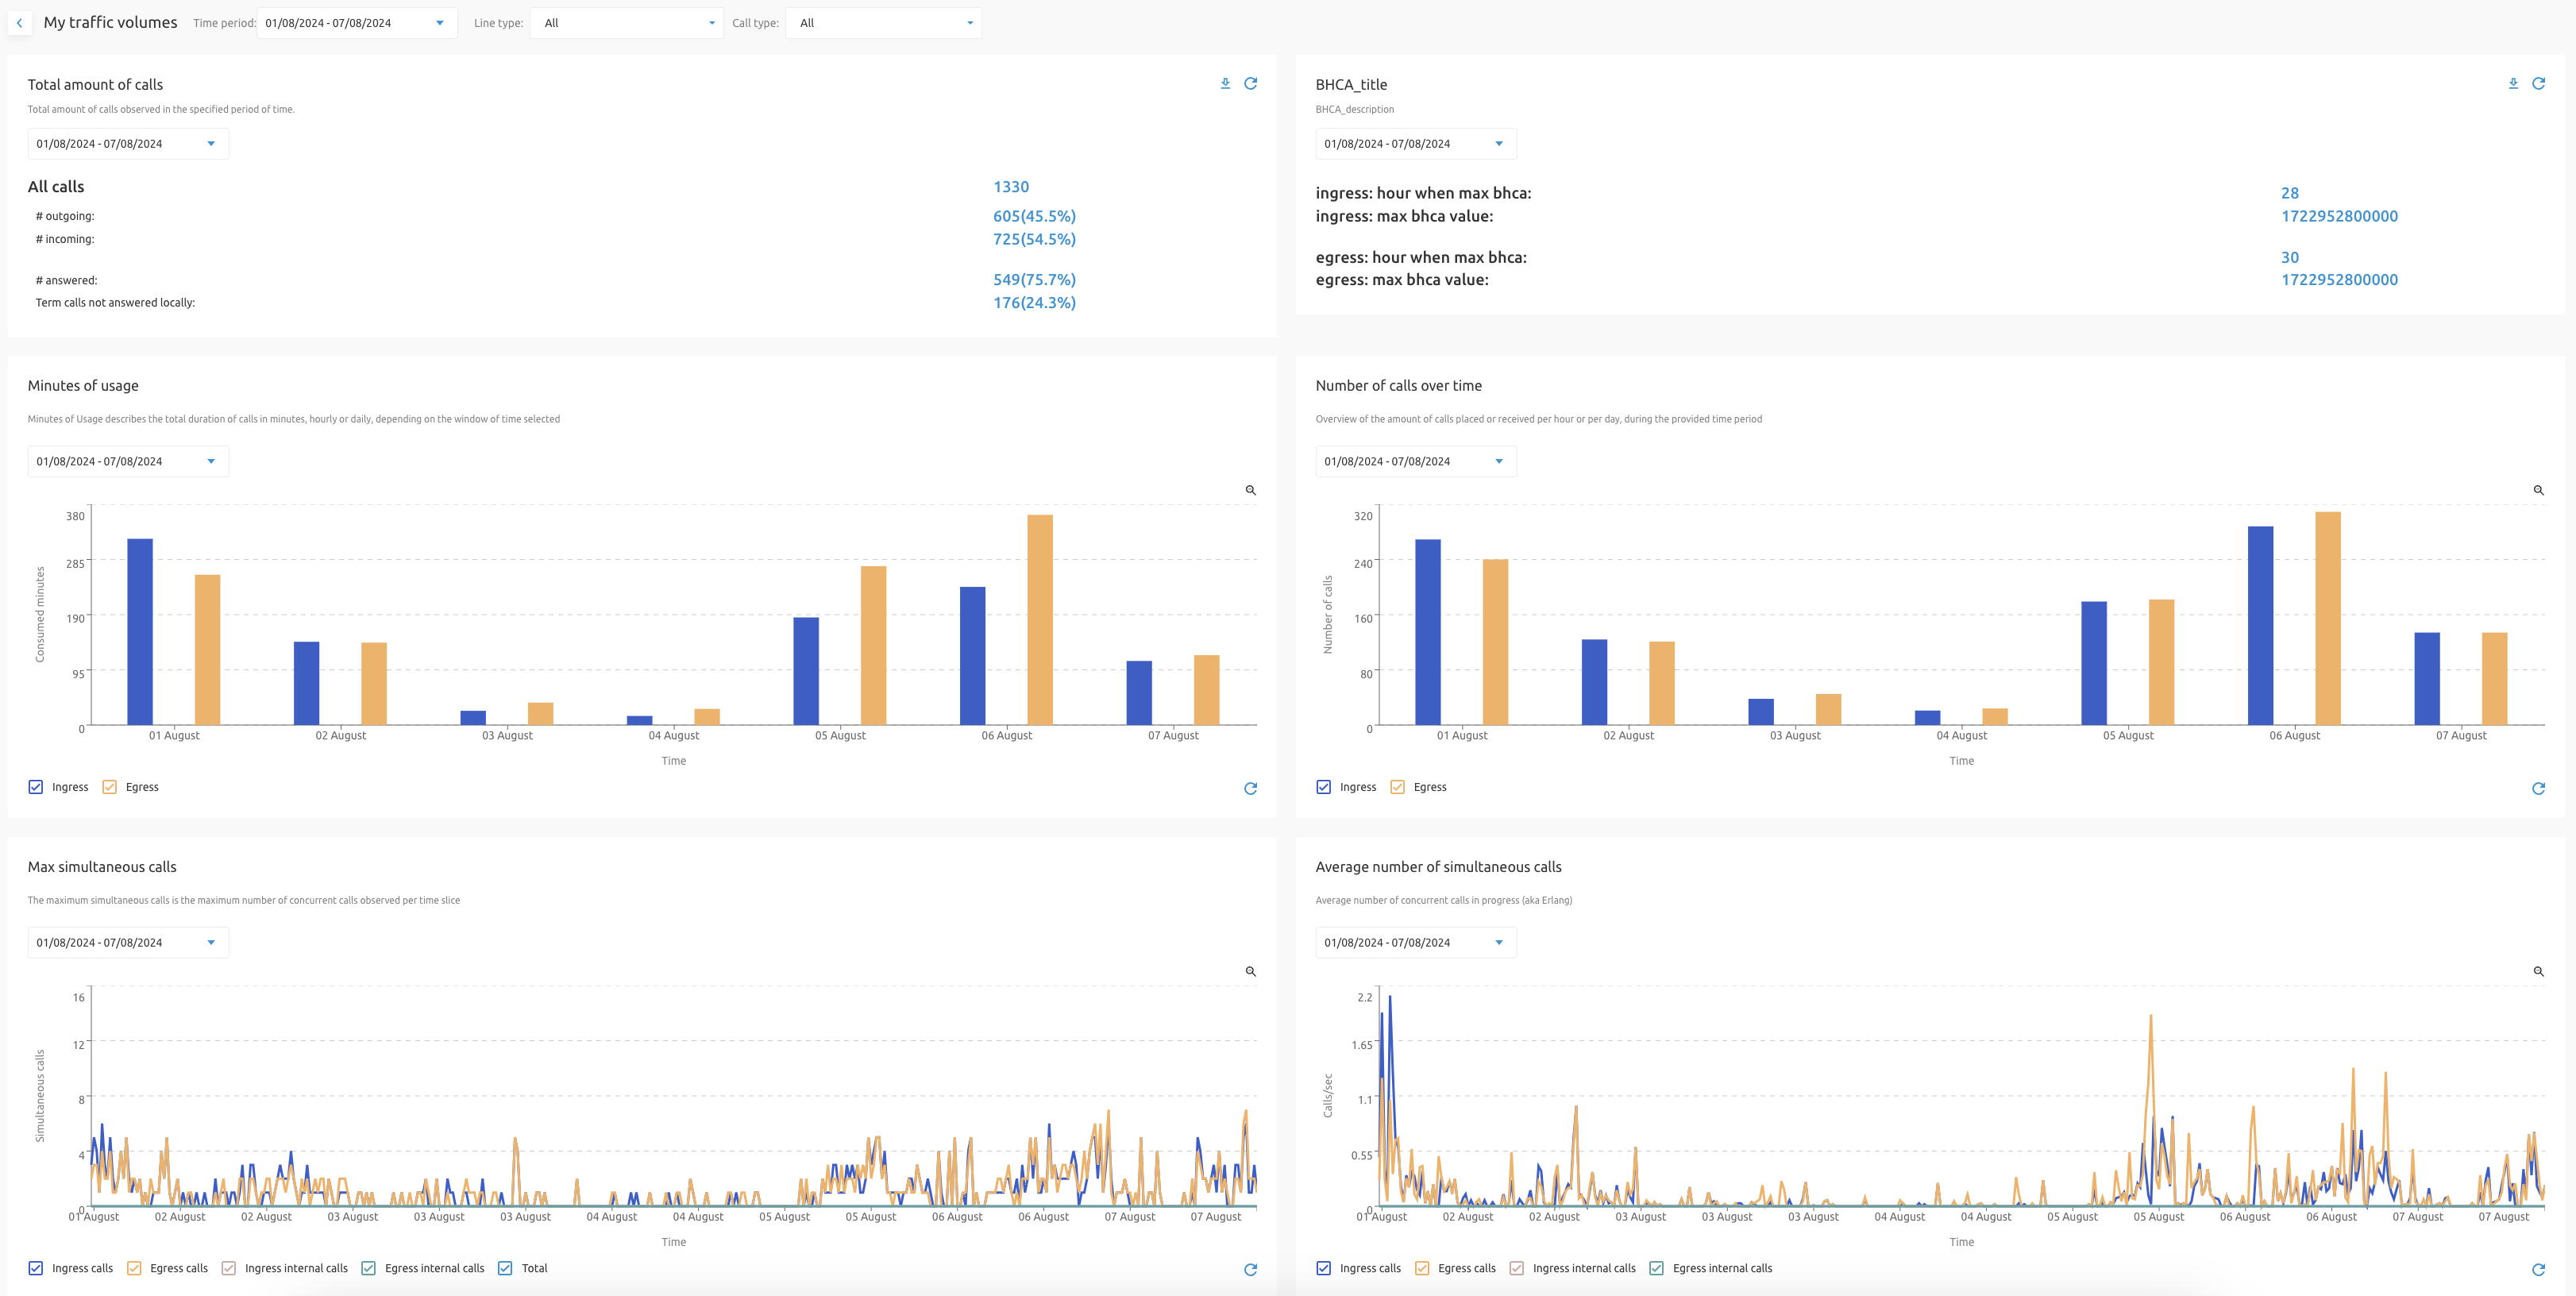This screenshot has width=2576, height=1296.
Task: Enable Ingress internal calls in Max simultaneous
Action: (x=229, y=1268)
